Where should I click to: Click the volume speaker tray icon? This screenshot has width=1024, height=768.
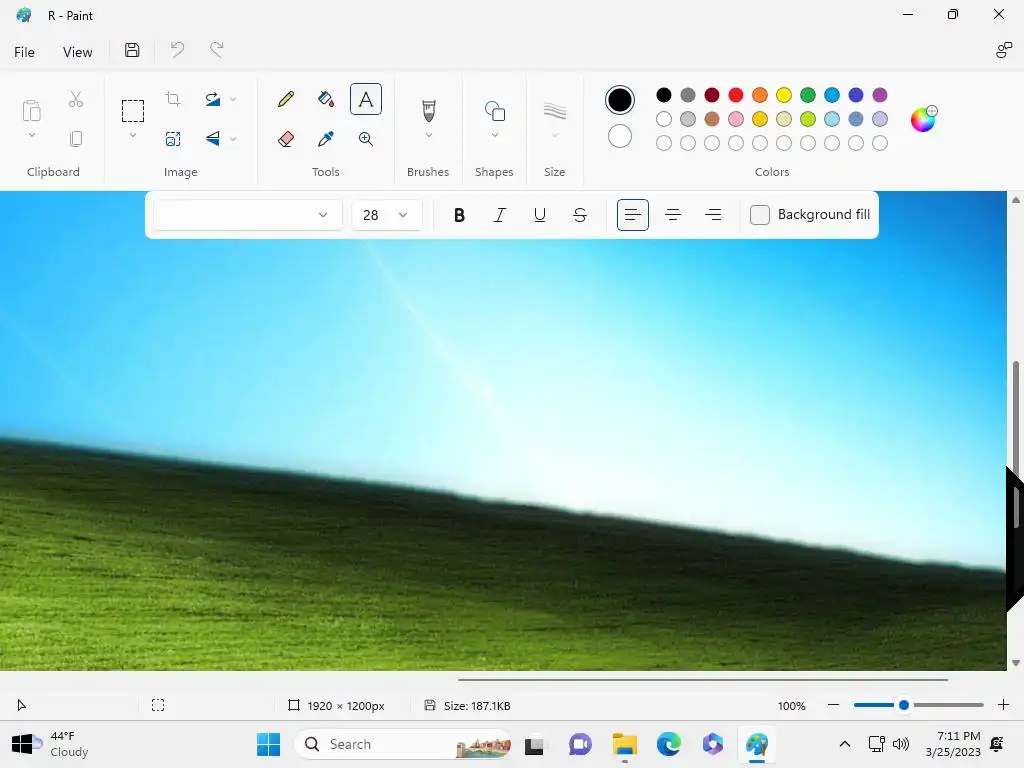[x=901, y=744]
